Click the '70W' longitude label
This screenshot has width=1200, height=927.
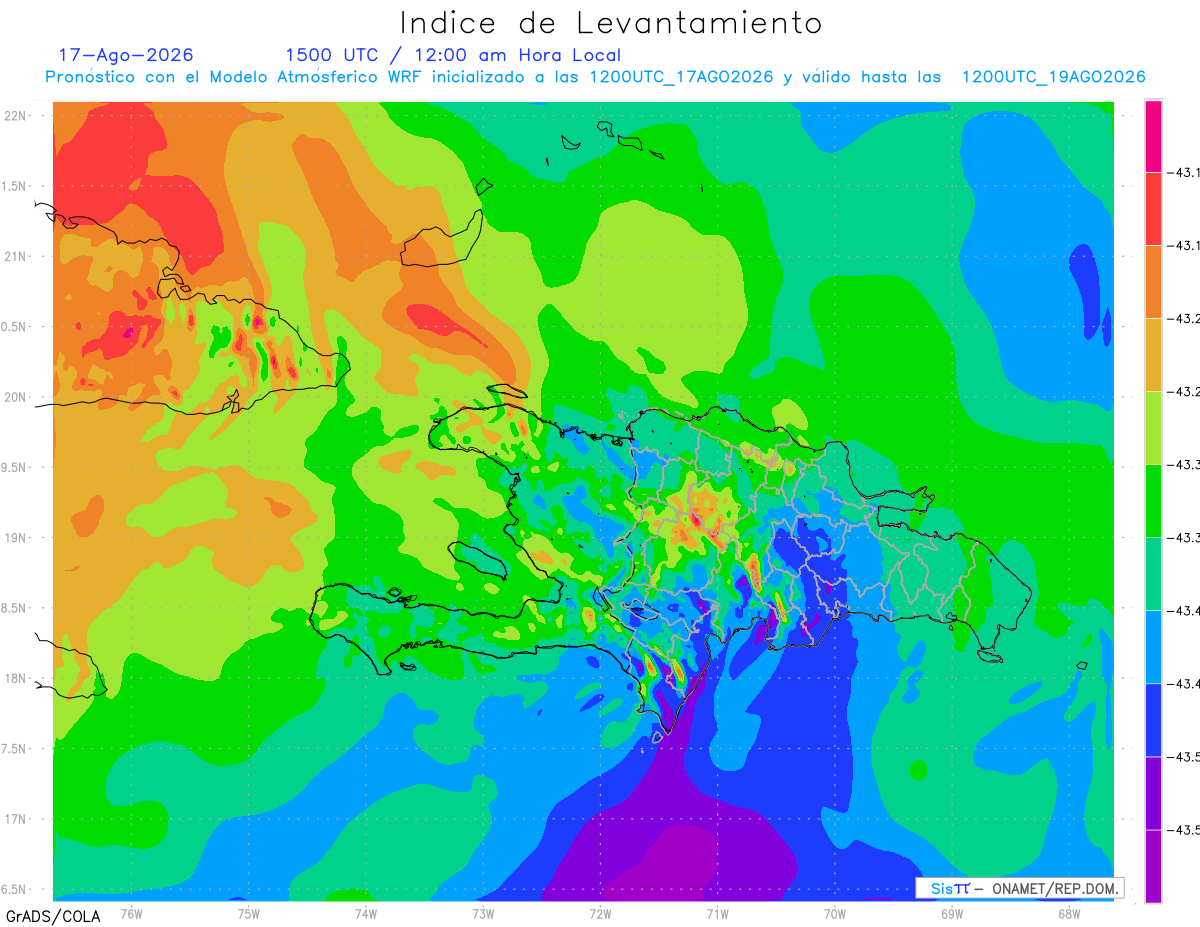click(835, 913)
